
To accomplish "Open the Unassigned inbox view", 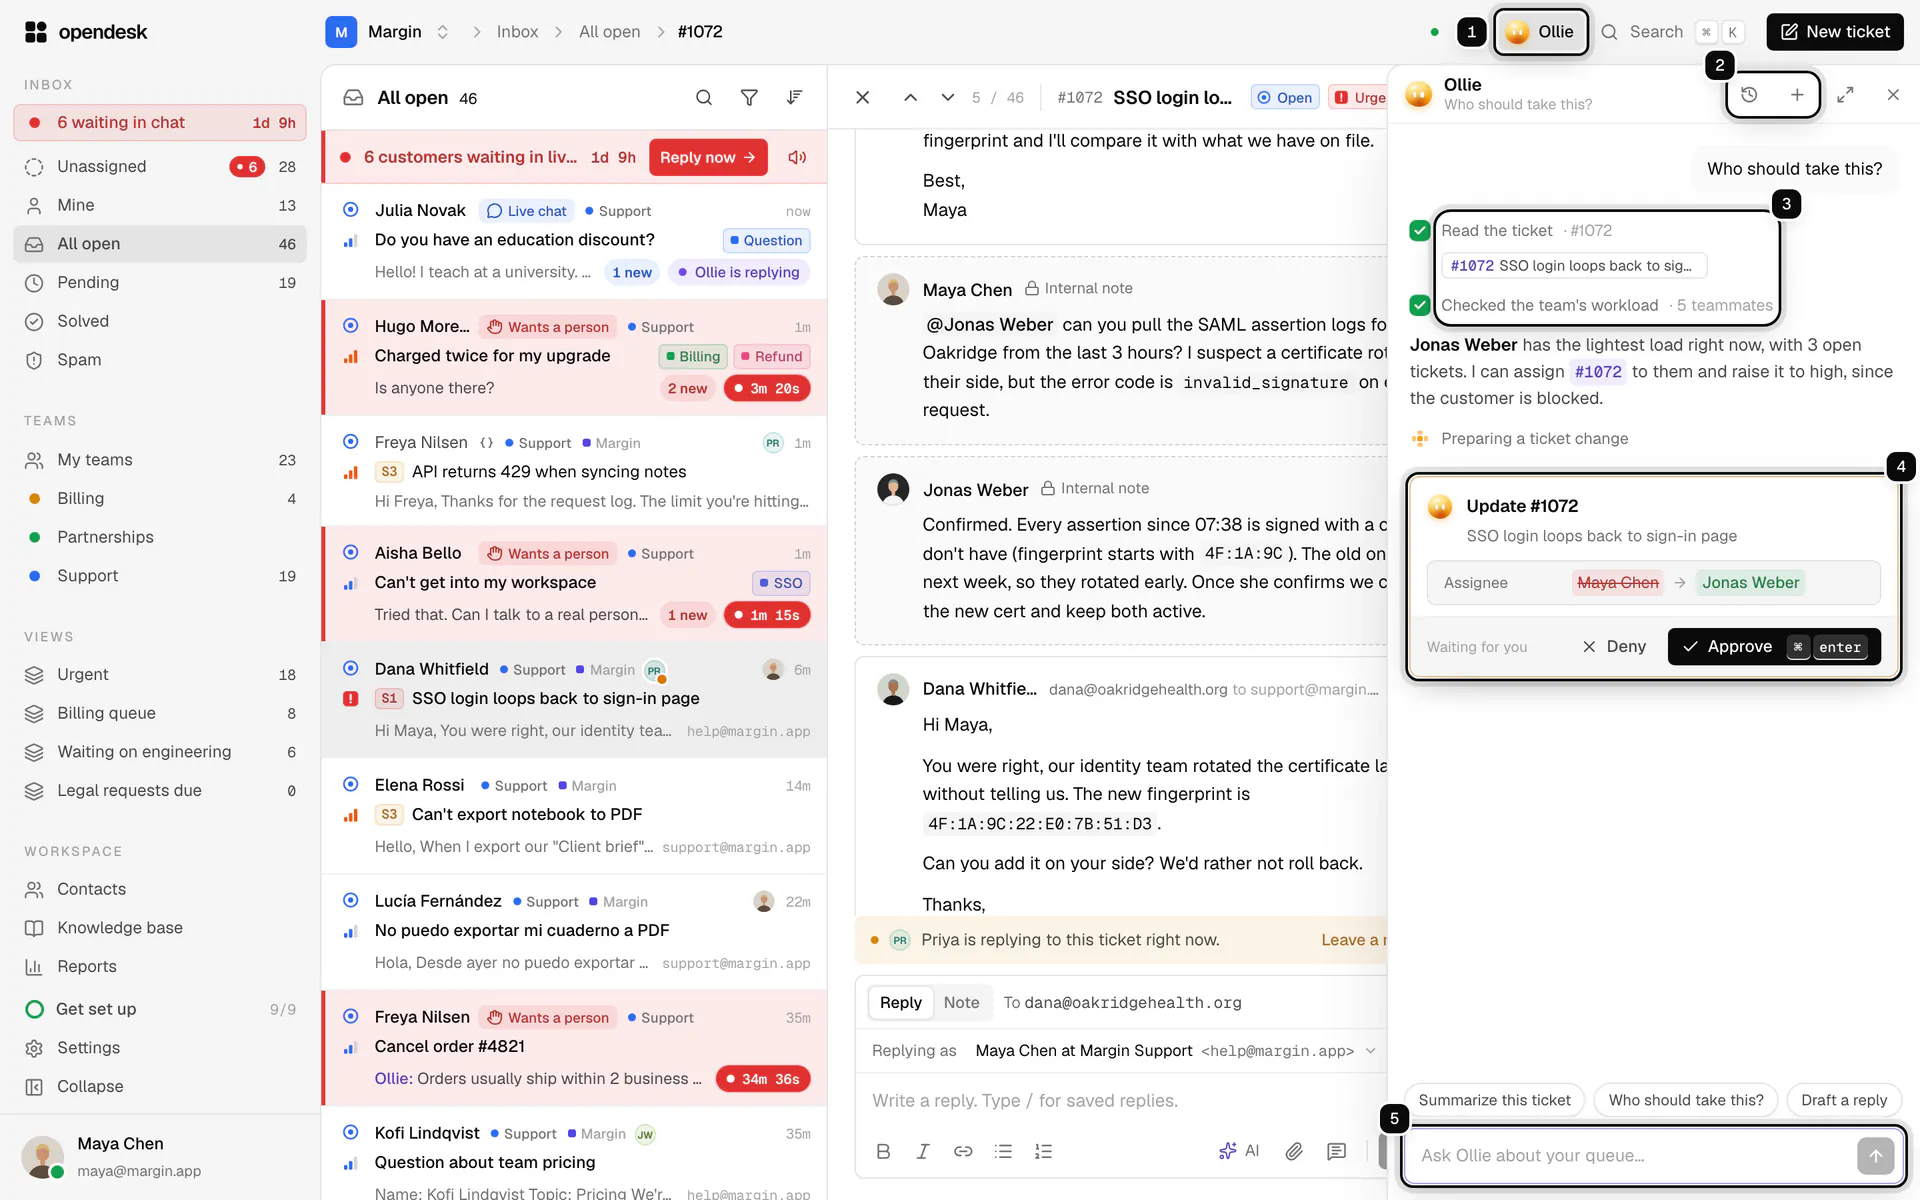I will pyautogui.click(x=160, y=166).
